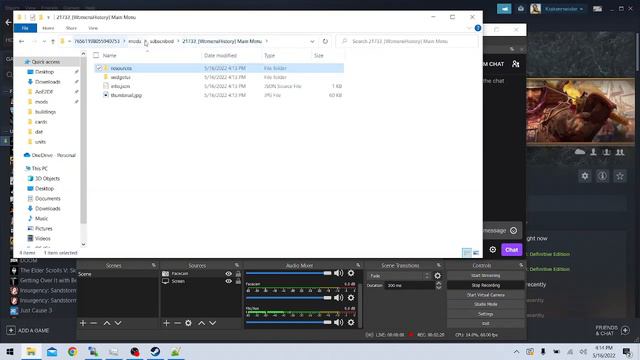Go up one folder level in Explorer
Screen dimensions: 640x360
point(53,41)
